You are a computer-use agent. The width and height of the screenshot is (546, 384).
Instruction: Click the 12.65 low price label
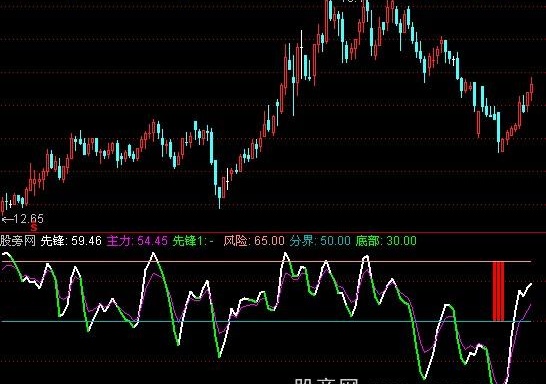pos(23,219)
